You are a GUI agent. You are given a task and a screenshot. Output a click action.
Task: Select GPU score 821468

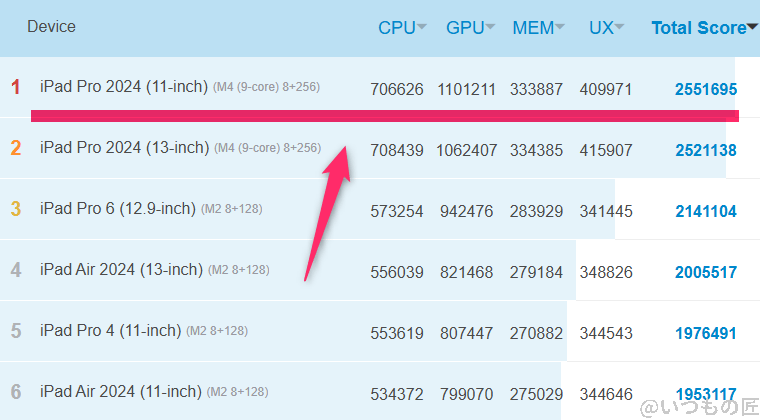[466, 272]
